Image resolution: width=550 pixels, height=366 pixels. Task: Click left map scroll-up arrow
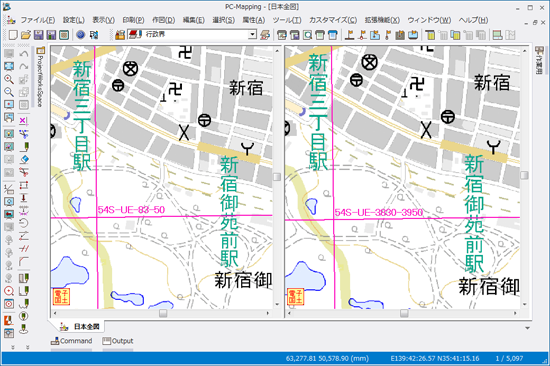tap(277, 51)
